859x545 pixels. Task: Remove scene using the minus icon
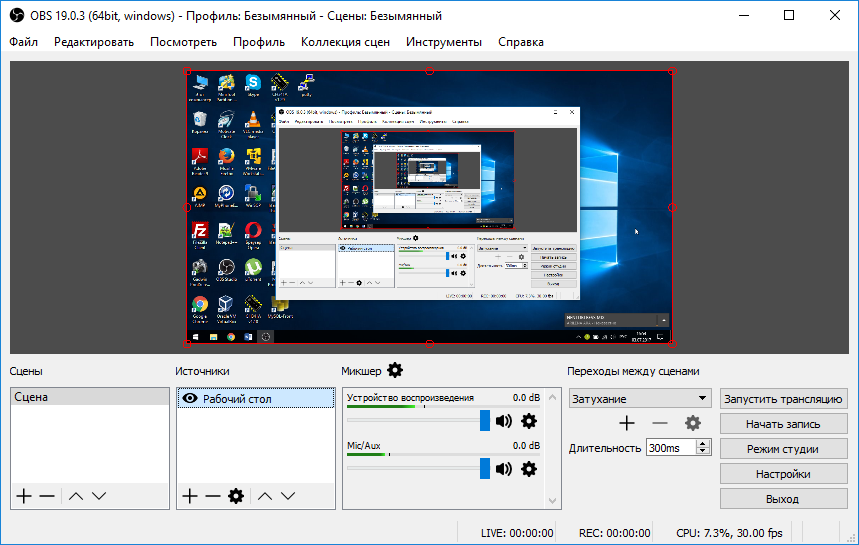[x=47, y=496]
